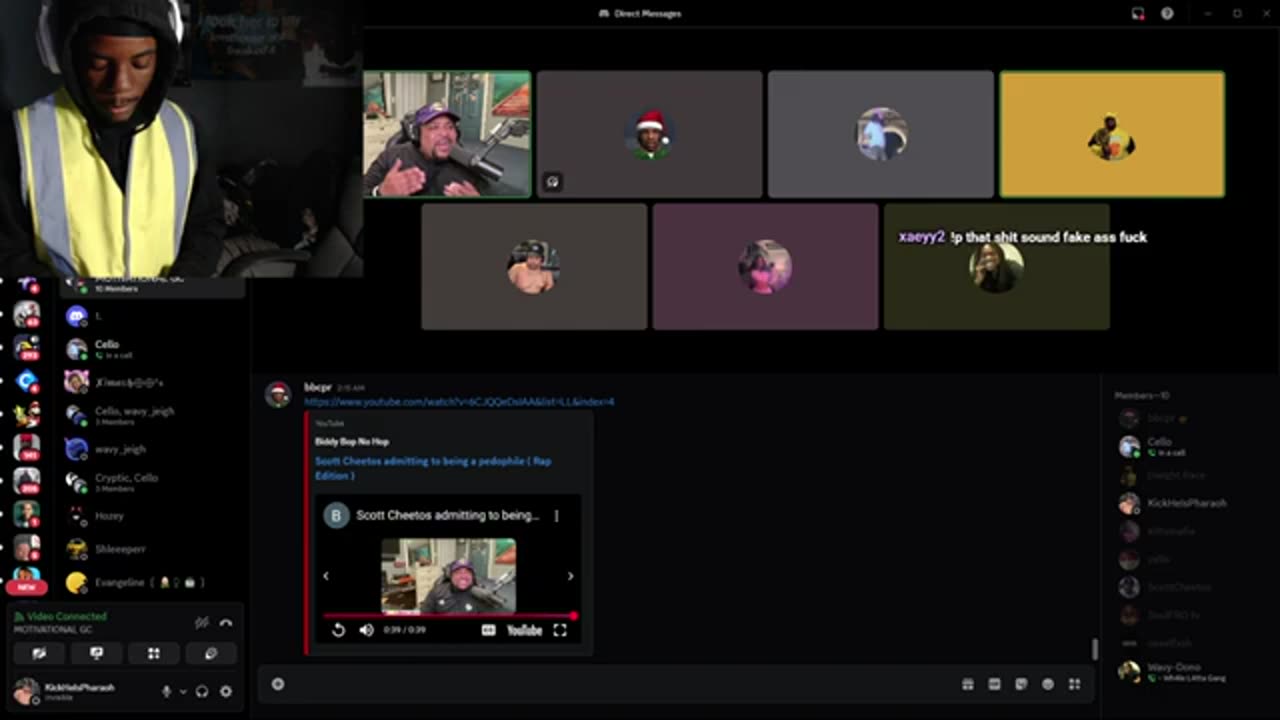
Task: Open the Hozey direct message
Action: [153, 516]
